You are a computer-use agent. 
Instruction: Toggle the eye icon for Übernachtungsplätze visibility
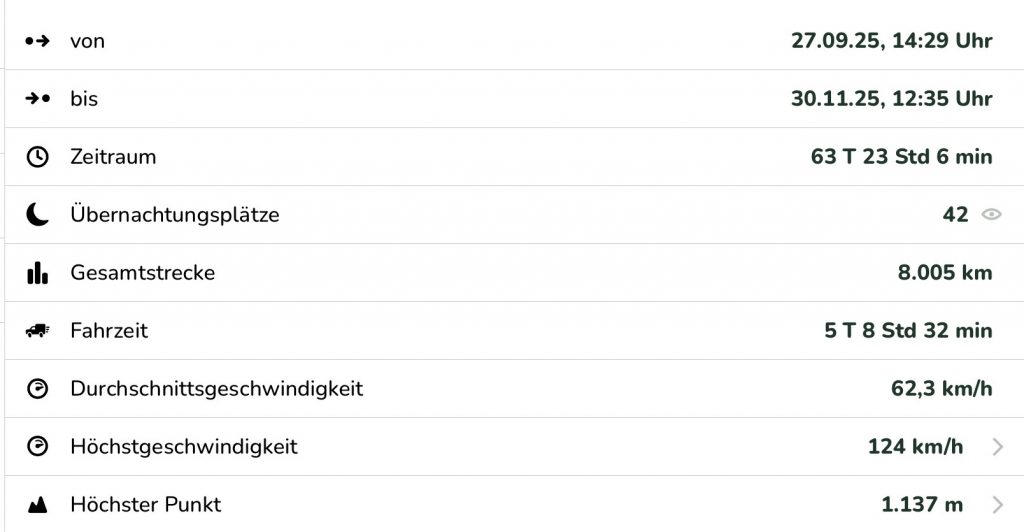tap(991, 214)
